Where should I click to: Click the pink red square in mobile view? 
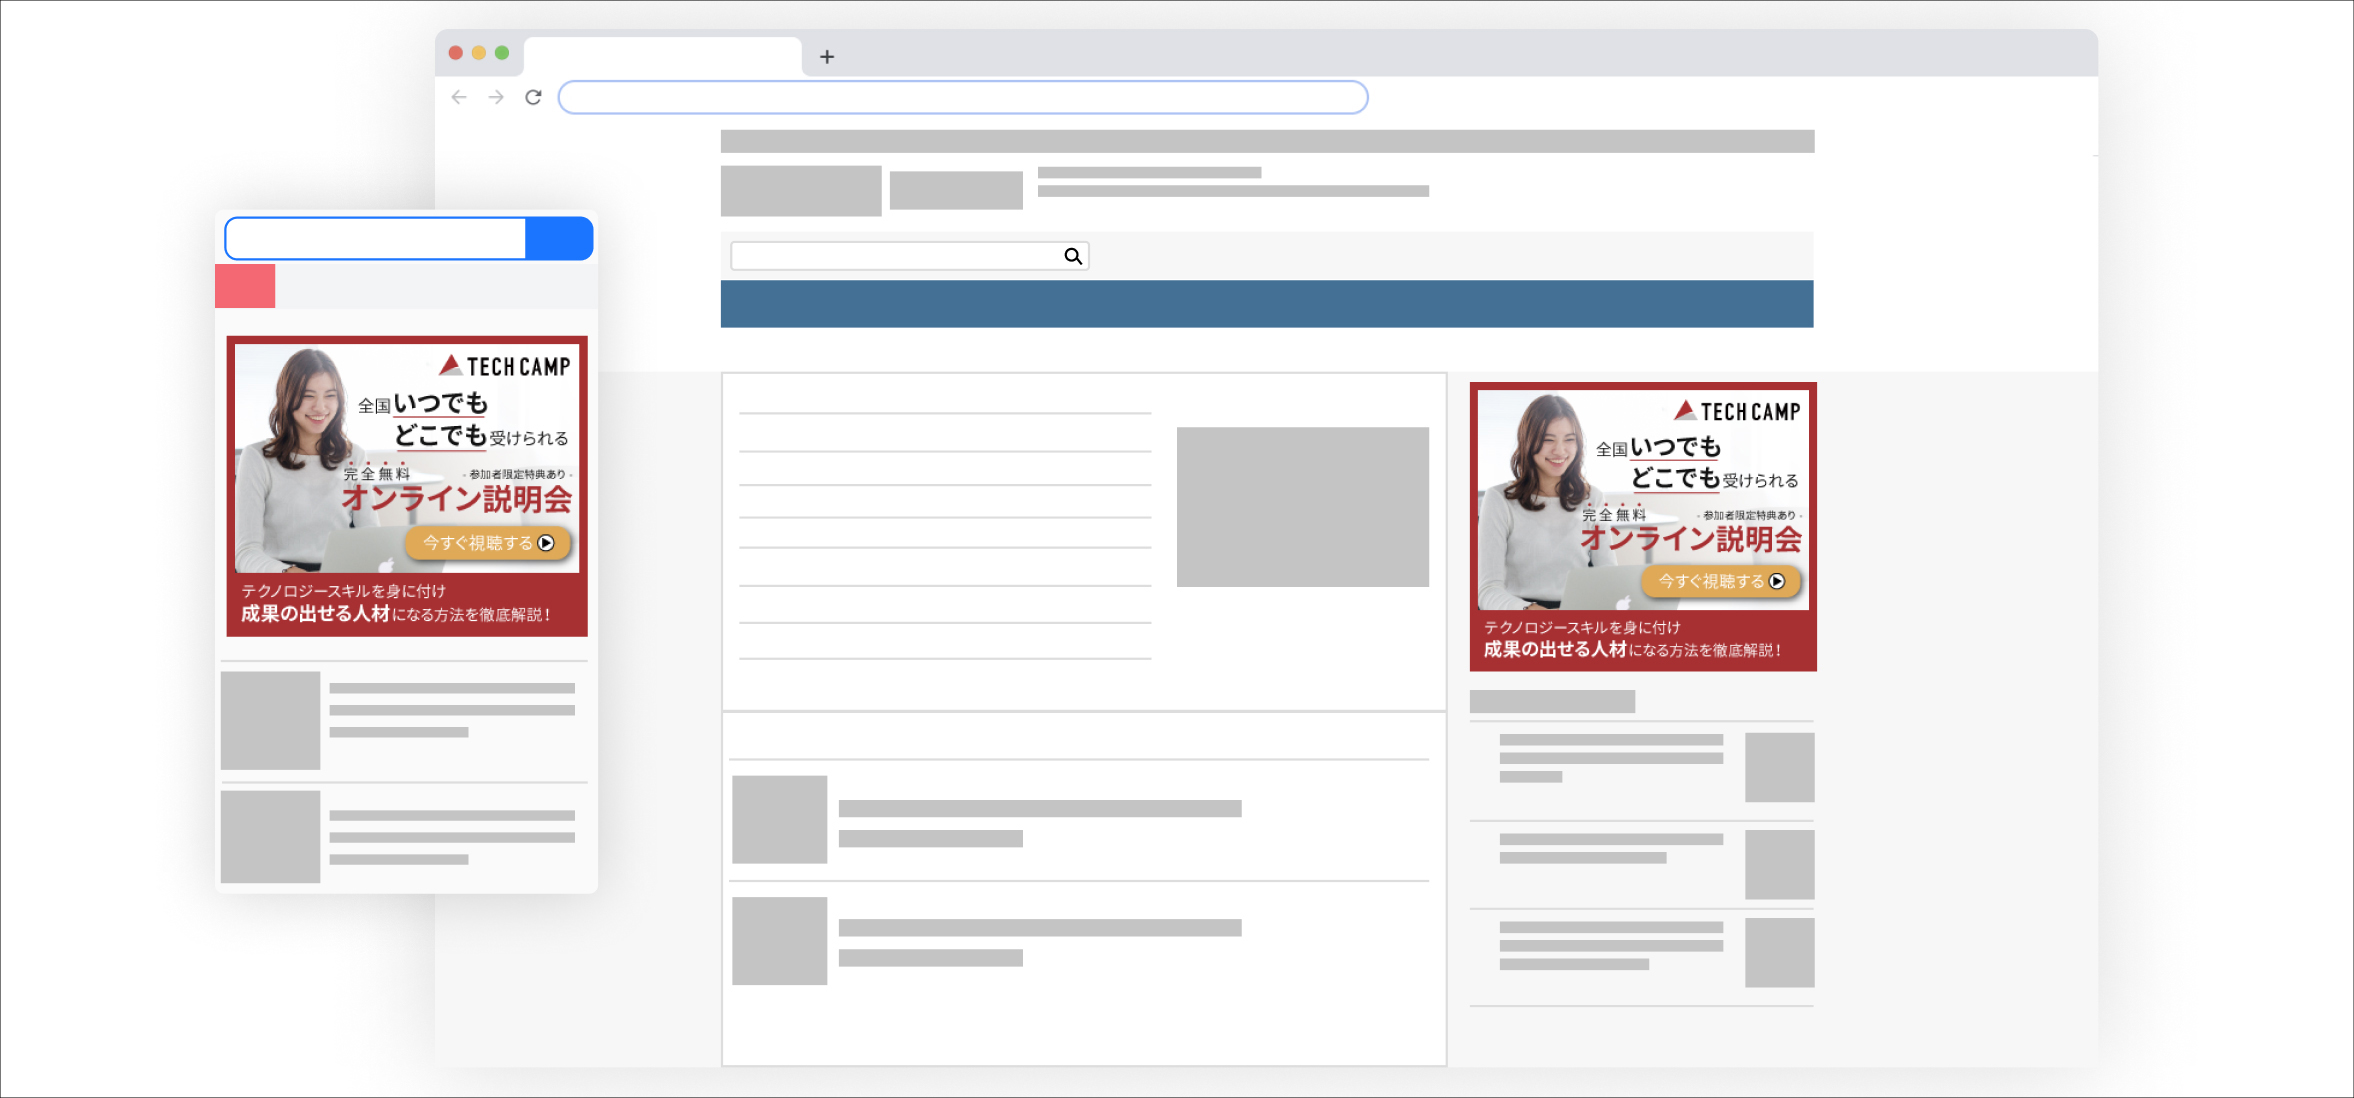tap(245, 286)
